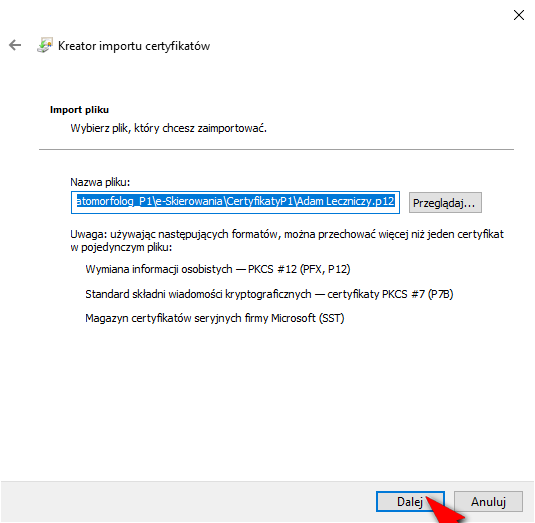Click the PKCS #7 (P7B) format line
The height and width of the screenshot is (523, 535).
(269, 294)
